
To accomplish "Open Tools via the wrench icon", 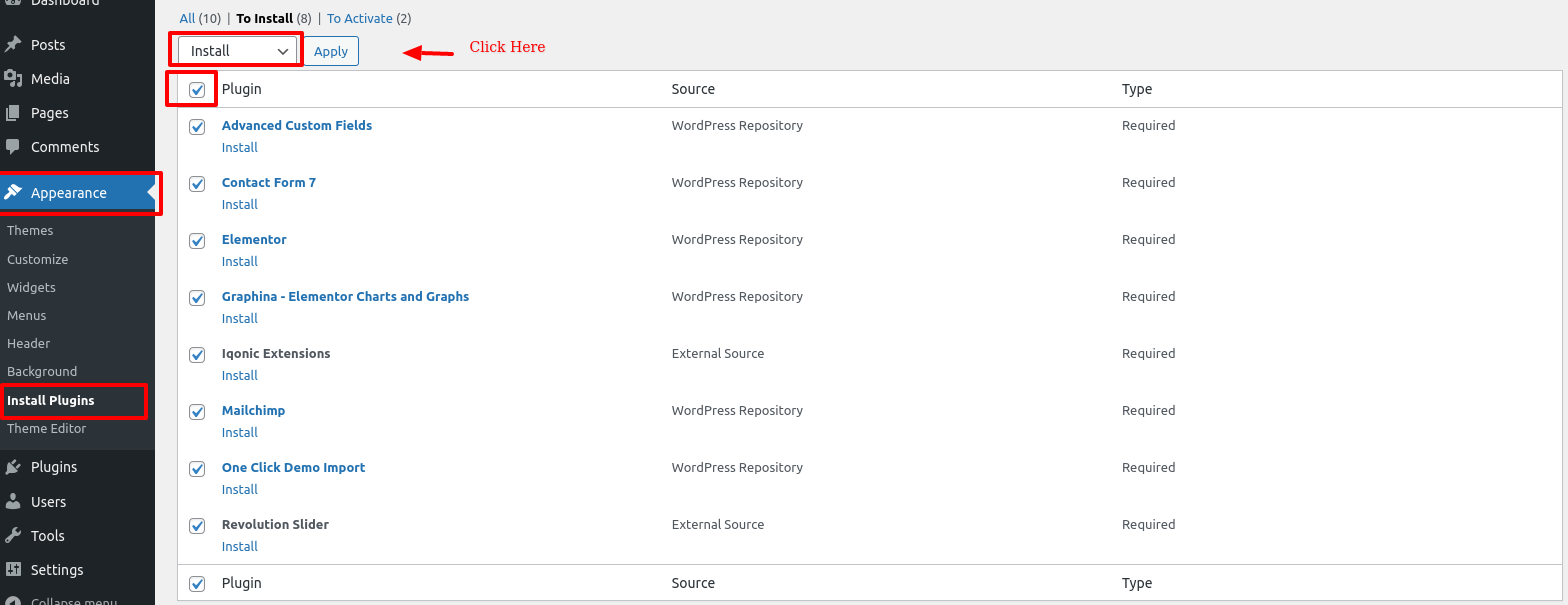I will (x=13, y=535).
